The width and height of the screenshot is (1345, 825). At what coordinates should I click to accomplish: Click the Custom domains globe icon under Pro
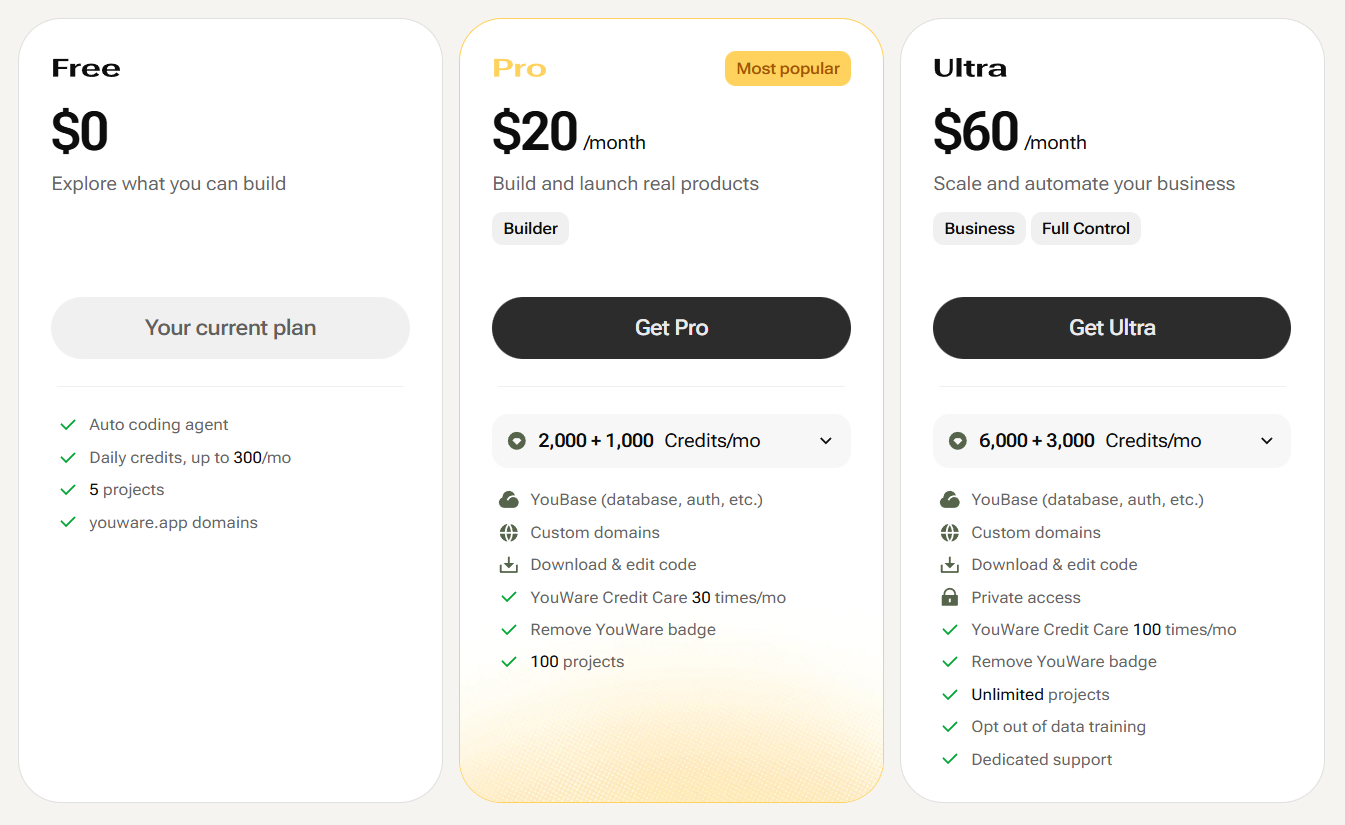pos(509,533)
